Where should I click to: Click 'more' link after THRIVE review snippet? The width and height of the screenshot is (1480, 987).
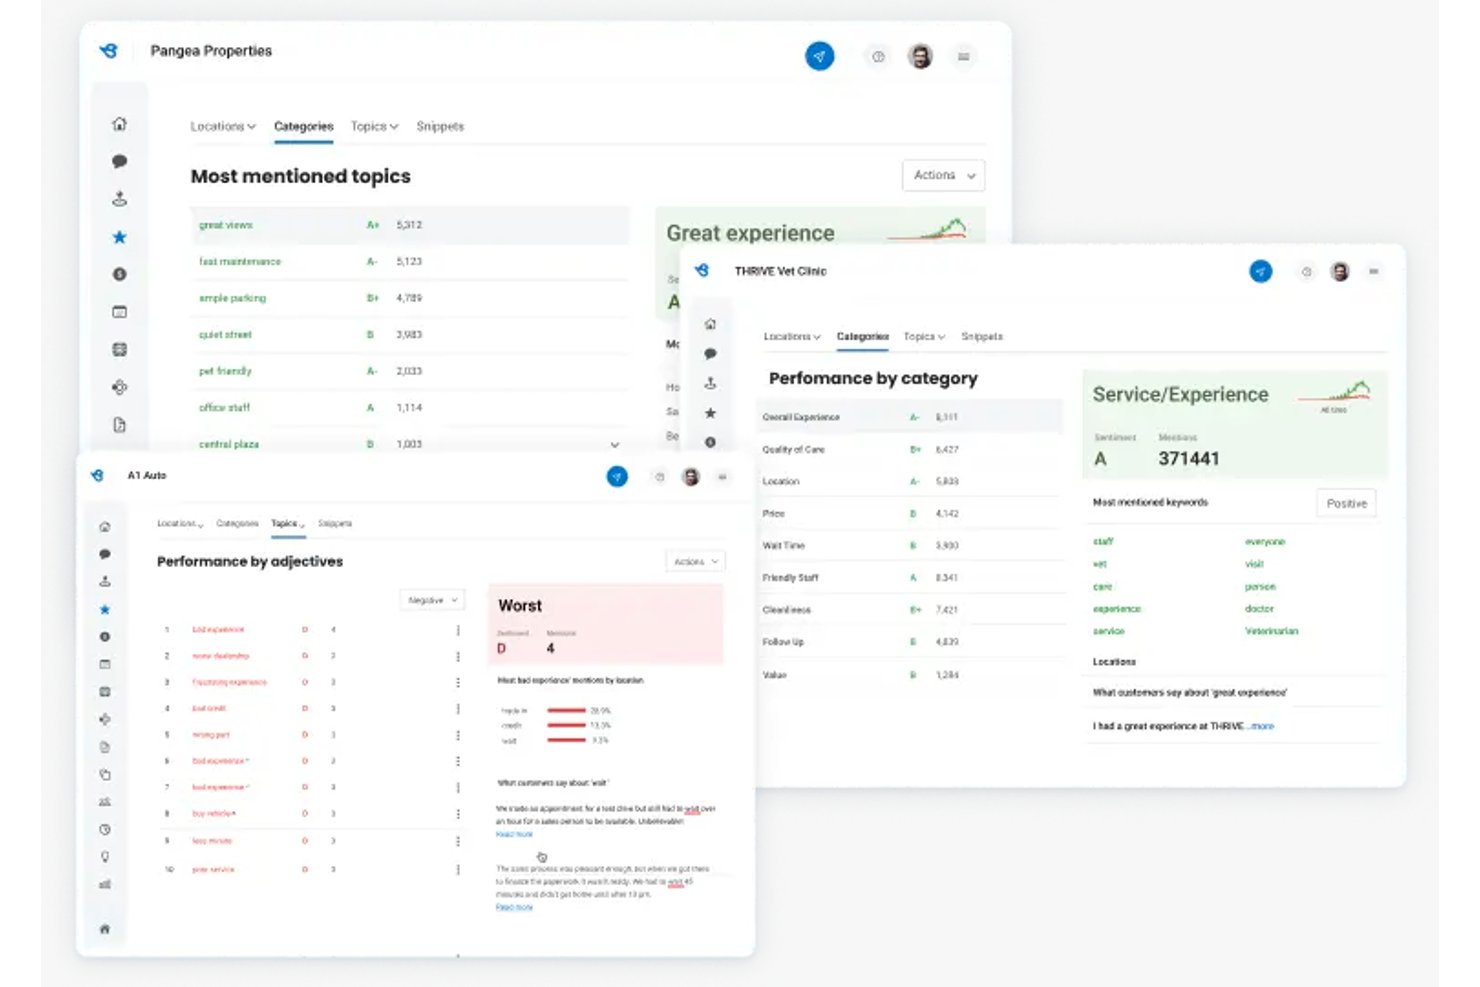pos(1262,726)
